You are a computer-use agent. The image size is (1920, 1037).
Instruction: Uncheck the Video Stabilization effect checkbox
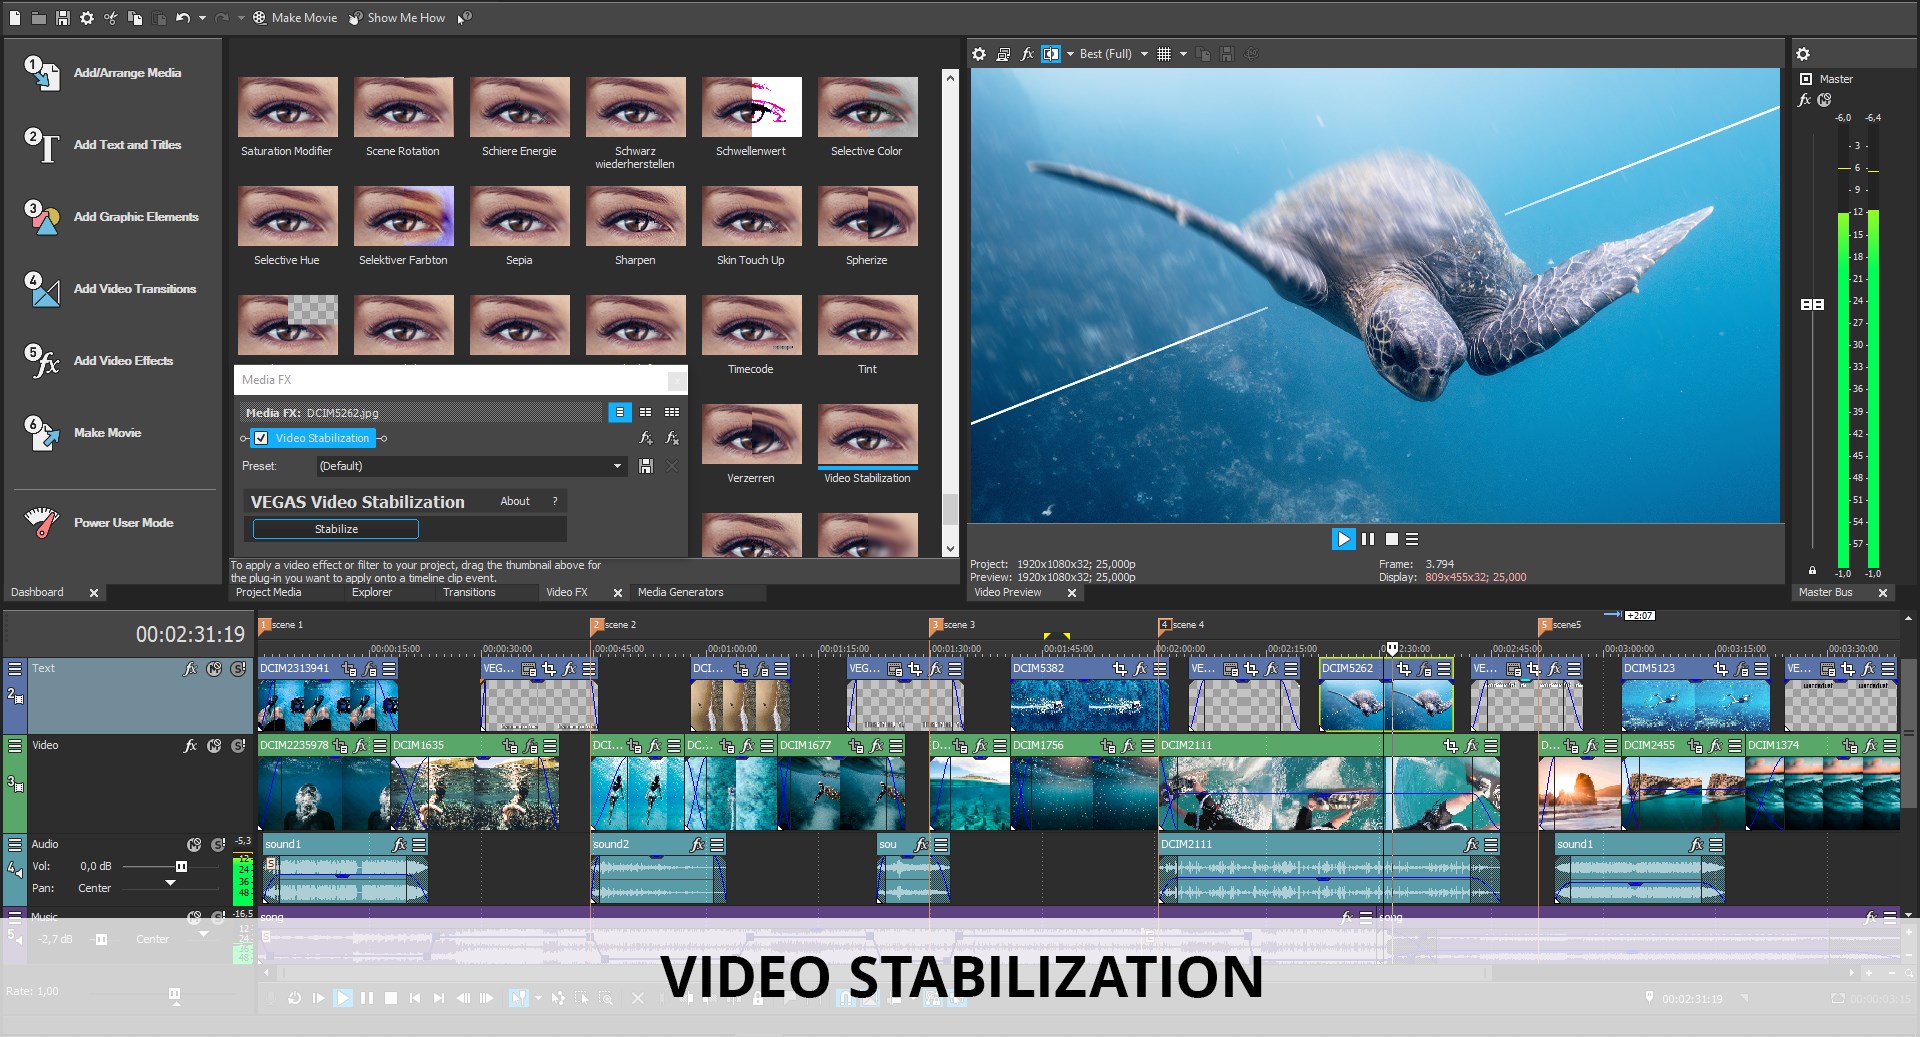(261, 438)
